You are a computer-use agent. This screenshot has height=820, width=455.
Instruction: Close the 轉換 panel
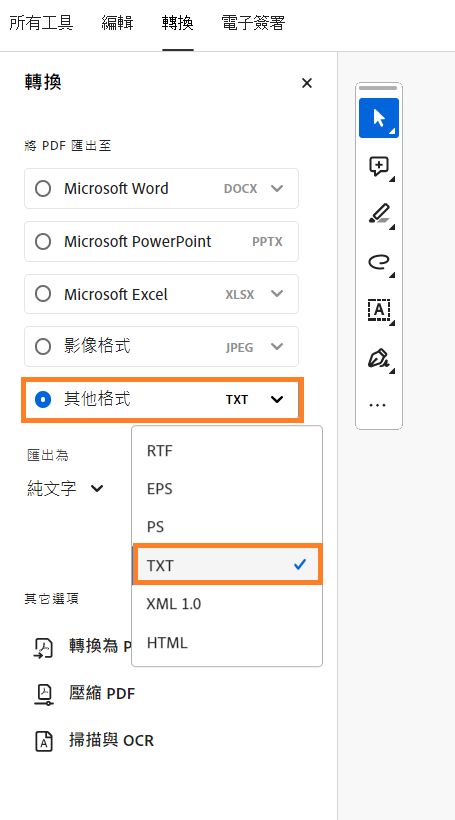[x=307, y=83]
